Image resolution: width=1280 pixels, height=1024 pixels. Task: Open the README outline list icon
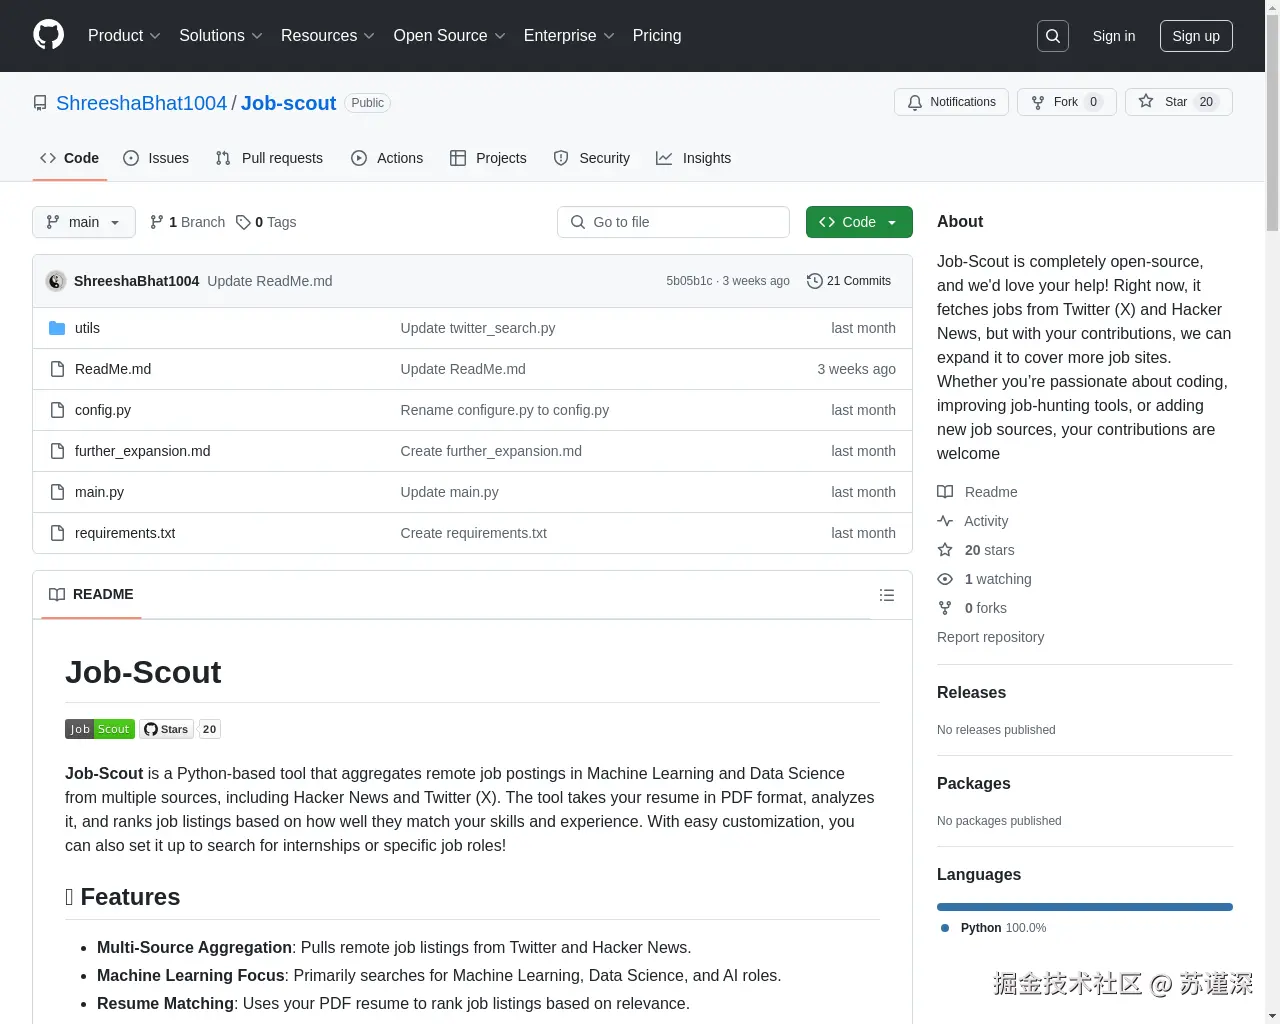(x=886, y=595)
